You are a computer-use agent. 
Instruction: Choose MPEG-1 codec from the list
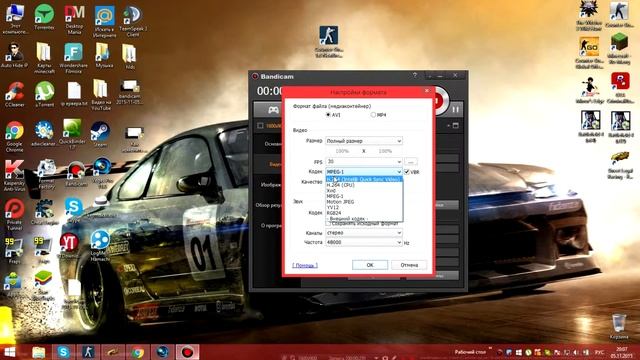[364, 196]
